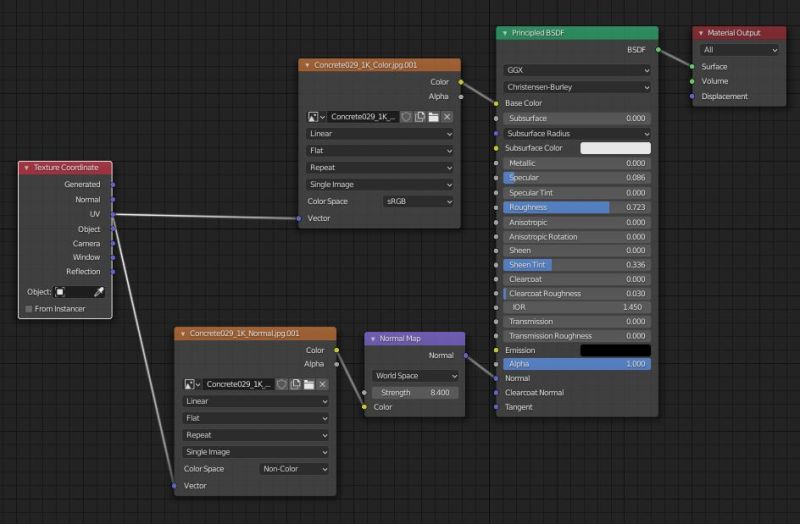This screenshot has height=524, width=800.
Task: Open World Space dropdown in Normal Map
Action: tap(415, 376)
